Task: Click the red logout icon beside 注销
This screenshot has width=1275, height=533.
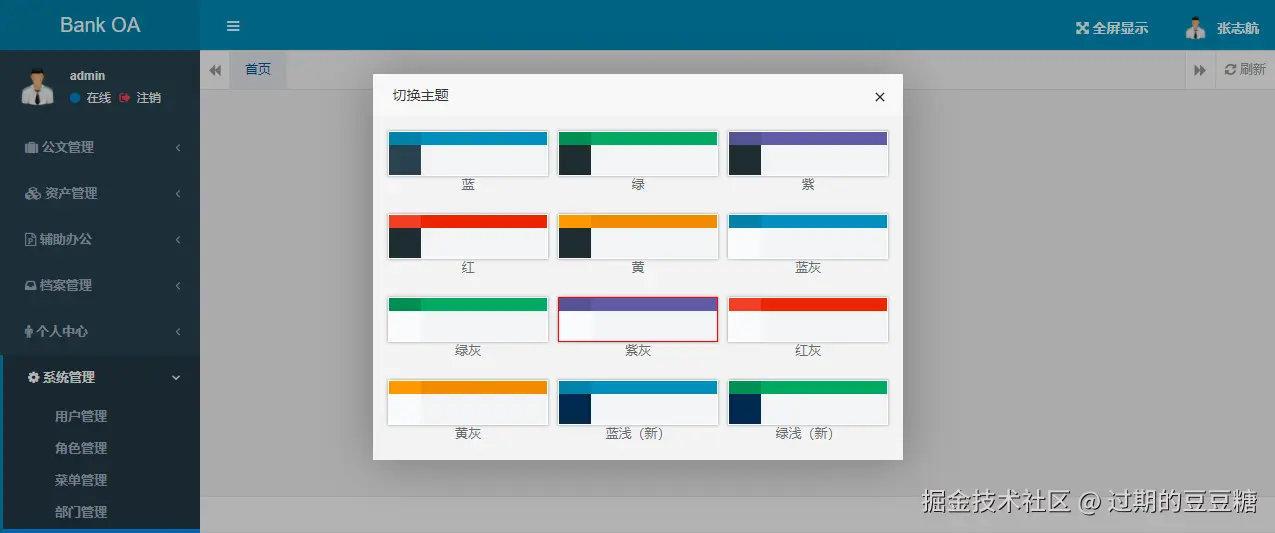Action: [124, 98]
